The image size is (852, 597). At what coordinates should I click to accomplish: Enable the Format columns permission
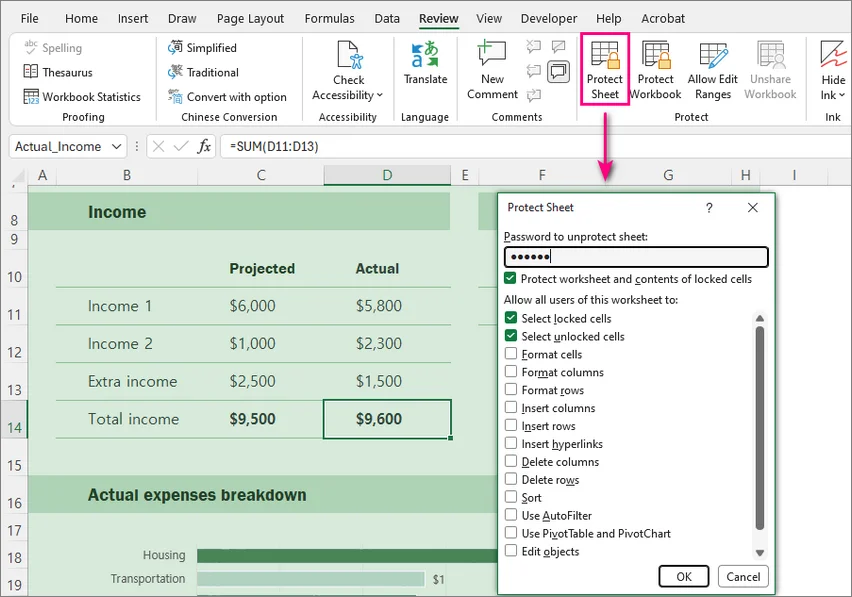coord(511,372)
